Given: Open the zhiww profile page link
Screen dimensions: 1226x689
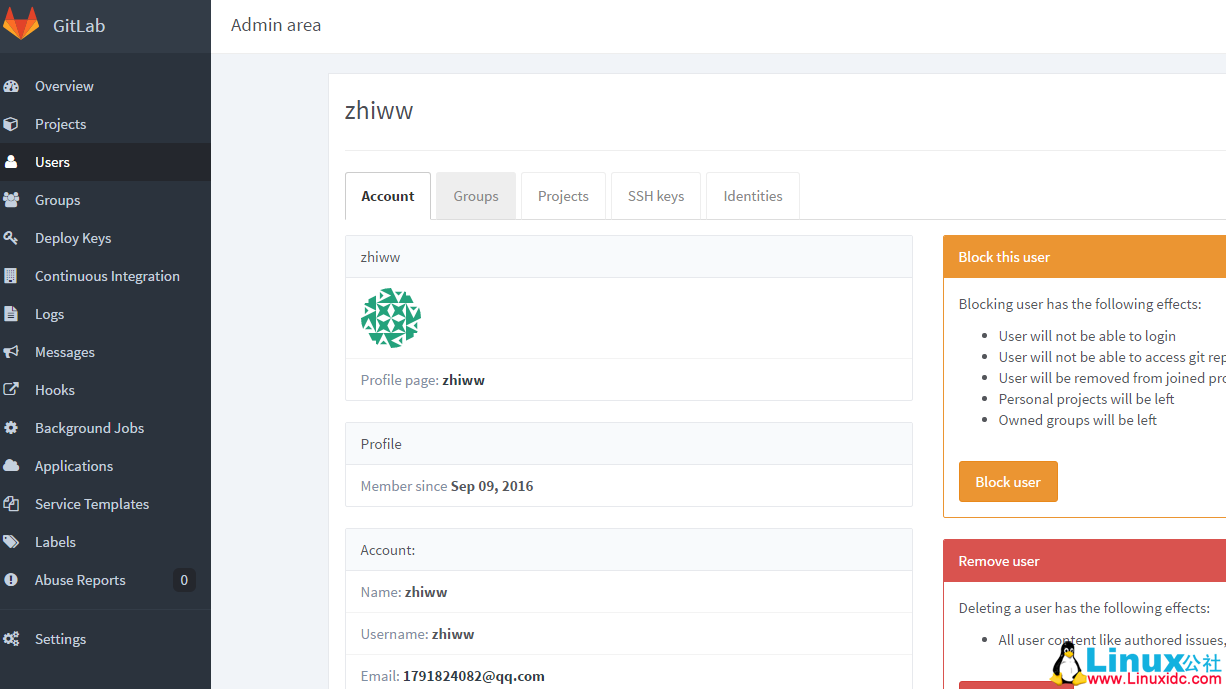Looking at the screenshot, I should (x=463, y=380).
